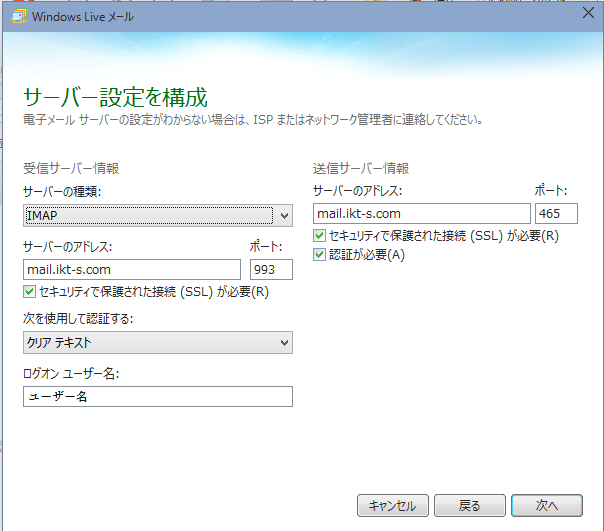Click the 次へ button
The width and height of the screenshot is (604, 531).
(x=547, y=506)
